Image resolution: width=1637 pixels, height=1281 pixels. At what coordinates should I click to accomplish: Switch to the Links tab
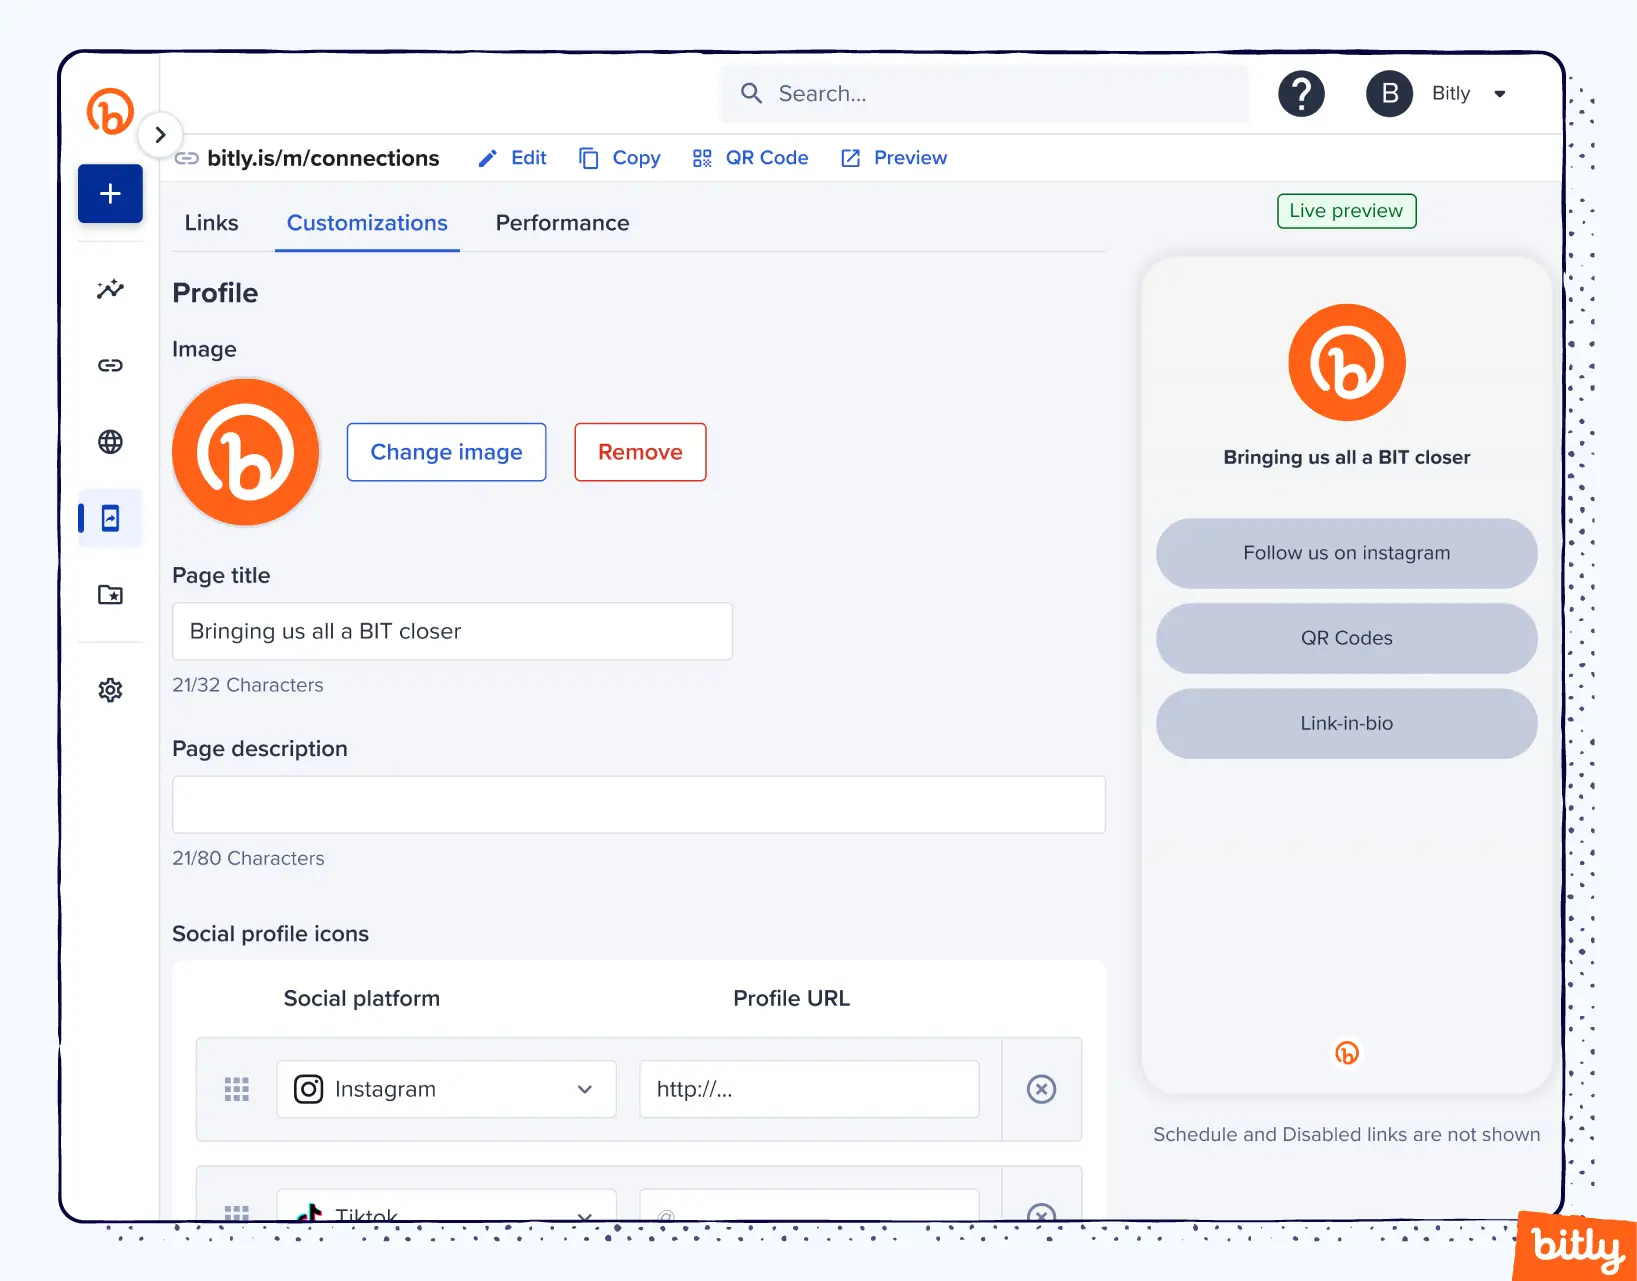(x=211, y=223)
